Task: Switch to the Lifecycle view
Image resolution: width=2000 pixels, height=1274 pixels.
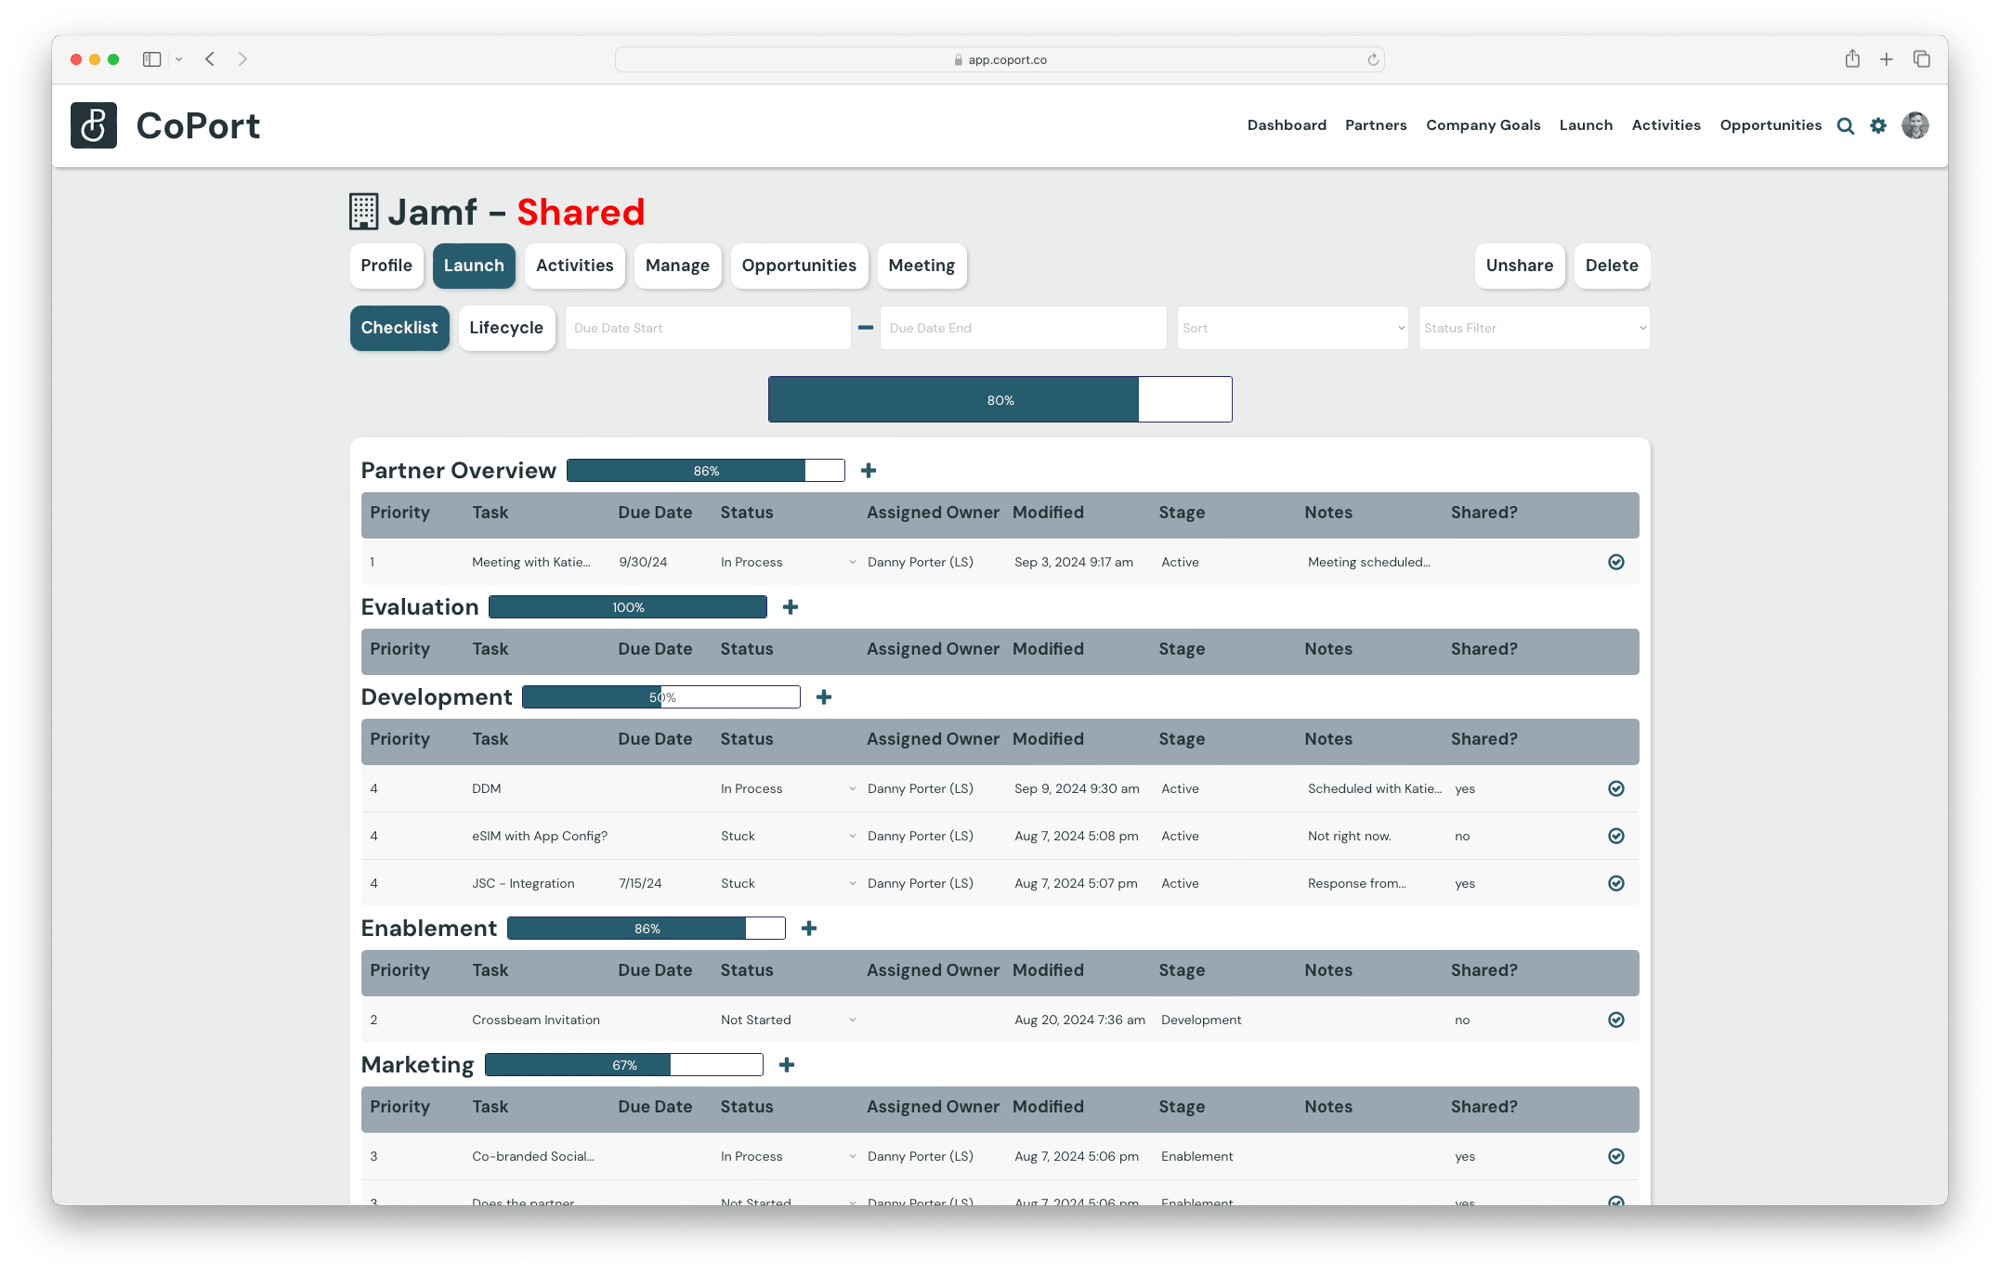Action: [x=506, y=328]
